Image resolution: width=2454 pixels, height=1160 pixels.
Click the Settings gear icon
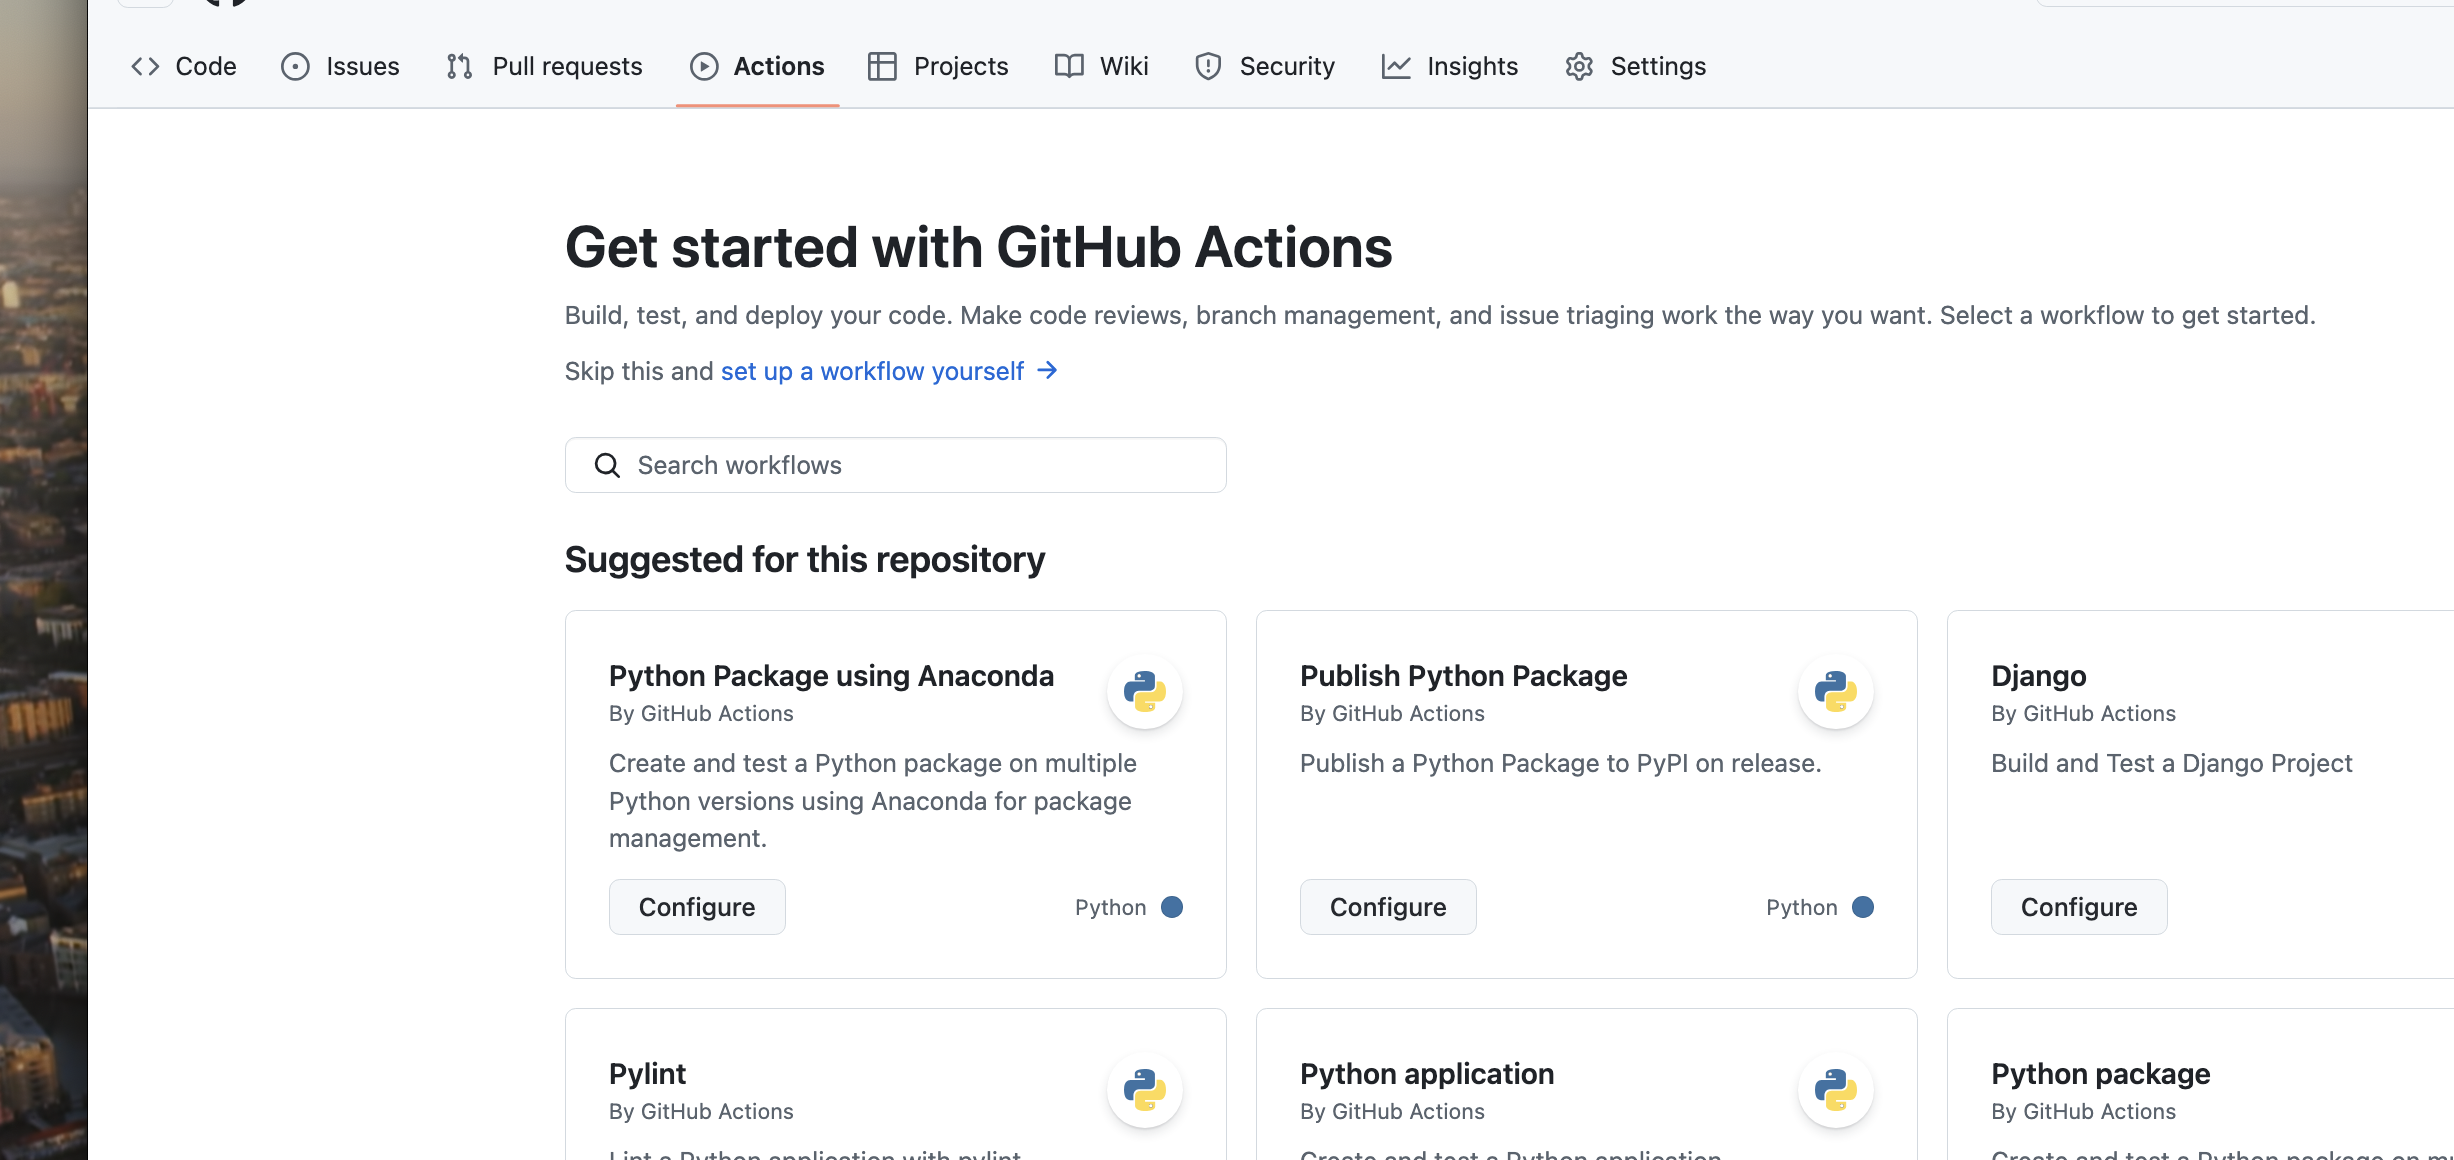pos(1579,67)
